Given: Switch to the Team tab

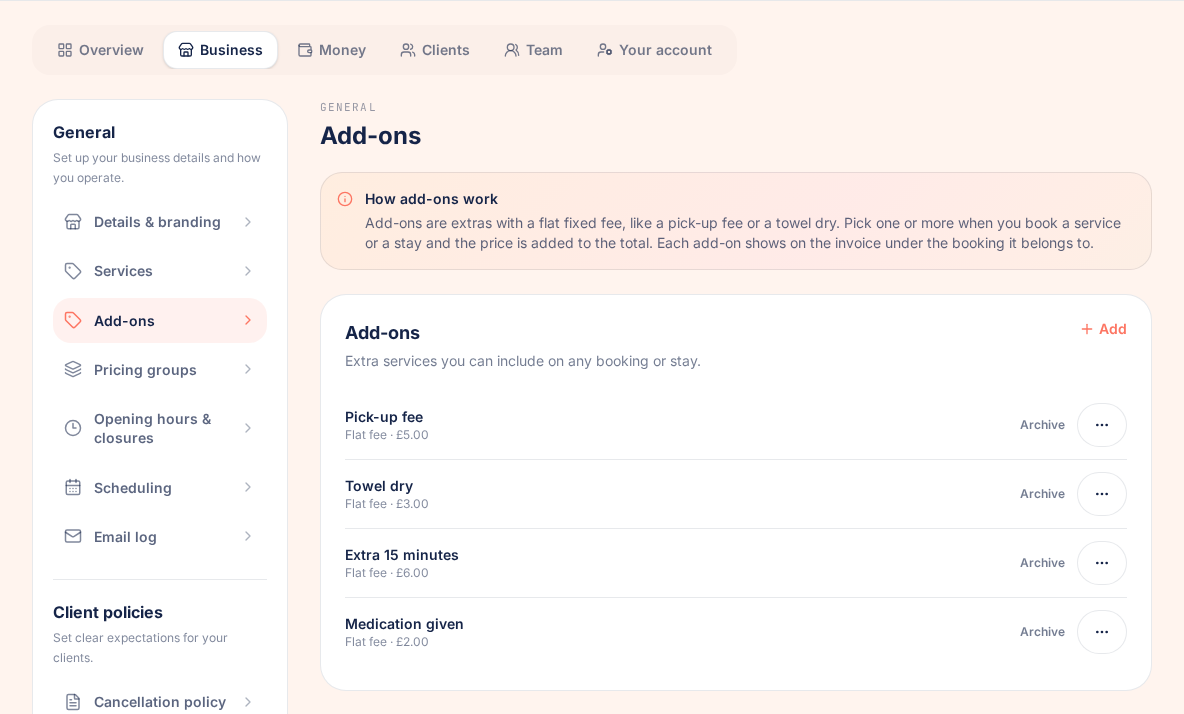Looking at the screenshot, I should pos(534,50).
